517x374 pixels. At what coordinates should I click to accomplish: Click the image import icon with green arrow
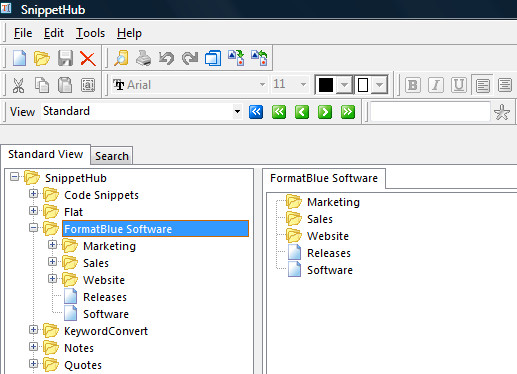tap(236, 58)
